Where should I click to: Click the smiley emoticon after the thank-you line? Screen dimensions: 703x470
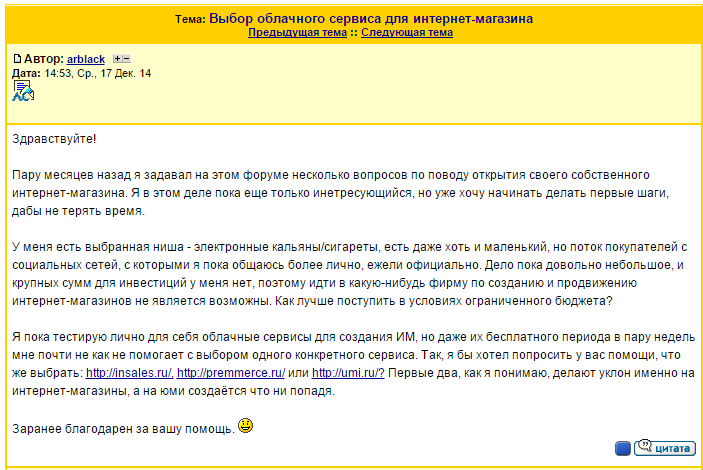click(245, 425)
